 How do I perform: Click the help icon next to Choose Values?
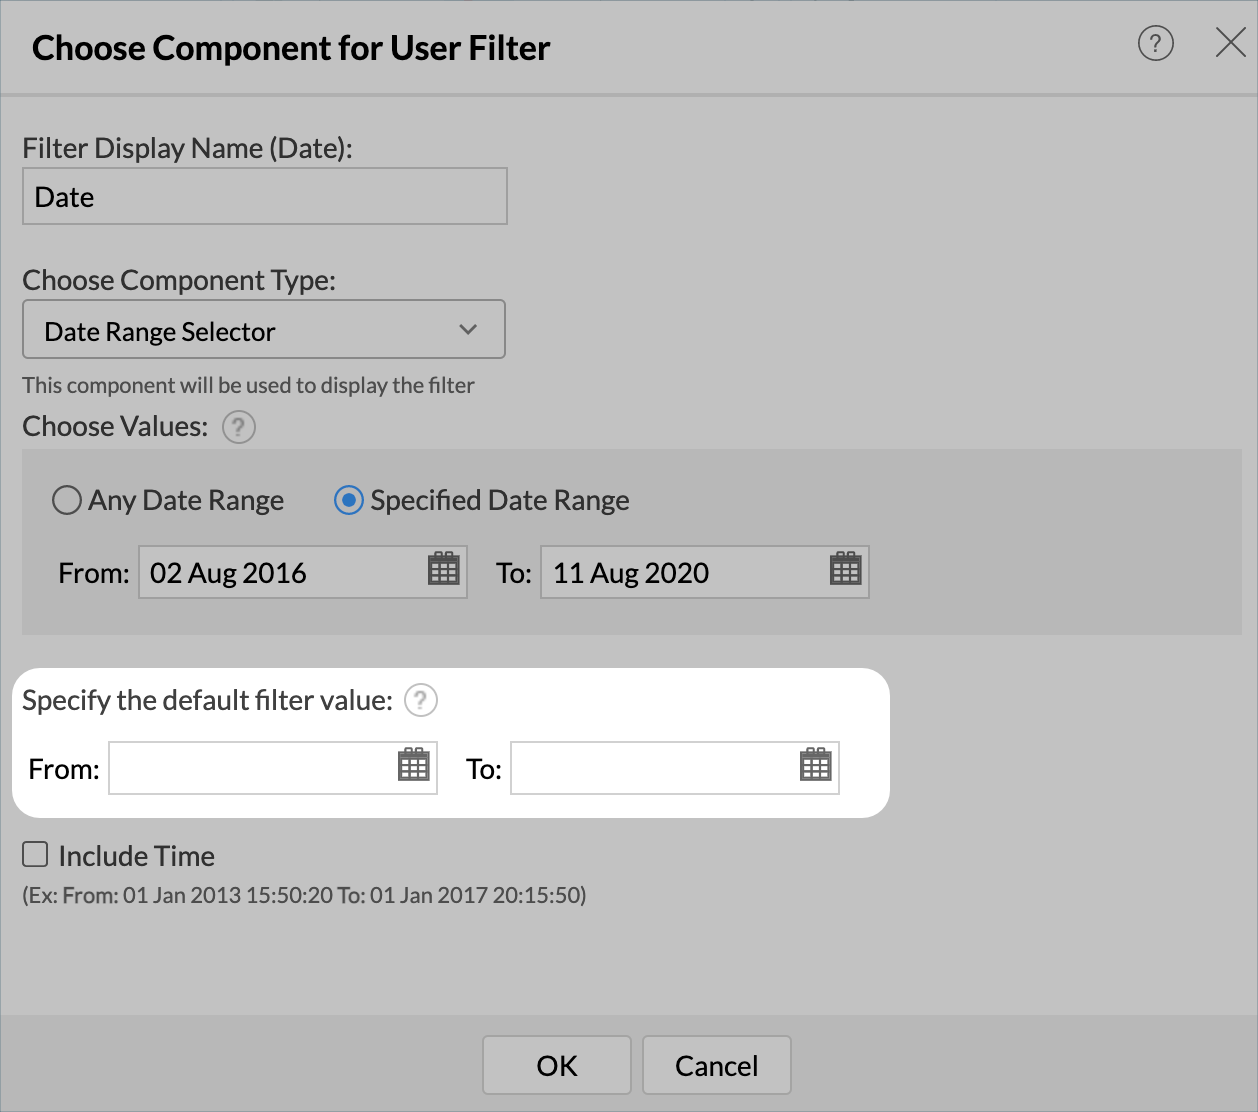(x=239, y=427)
